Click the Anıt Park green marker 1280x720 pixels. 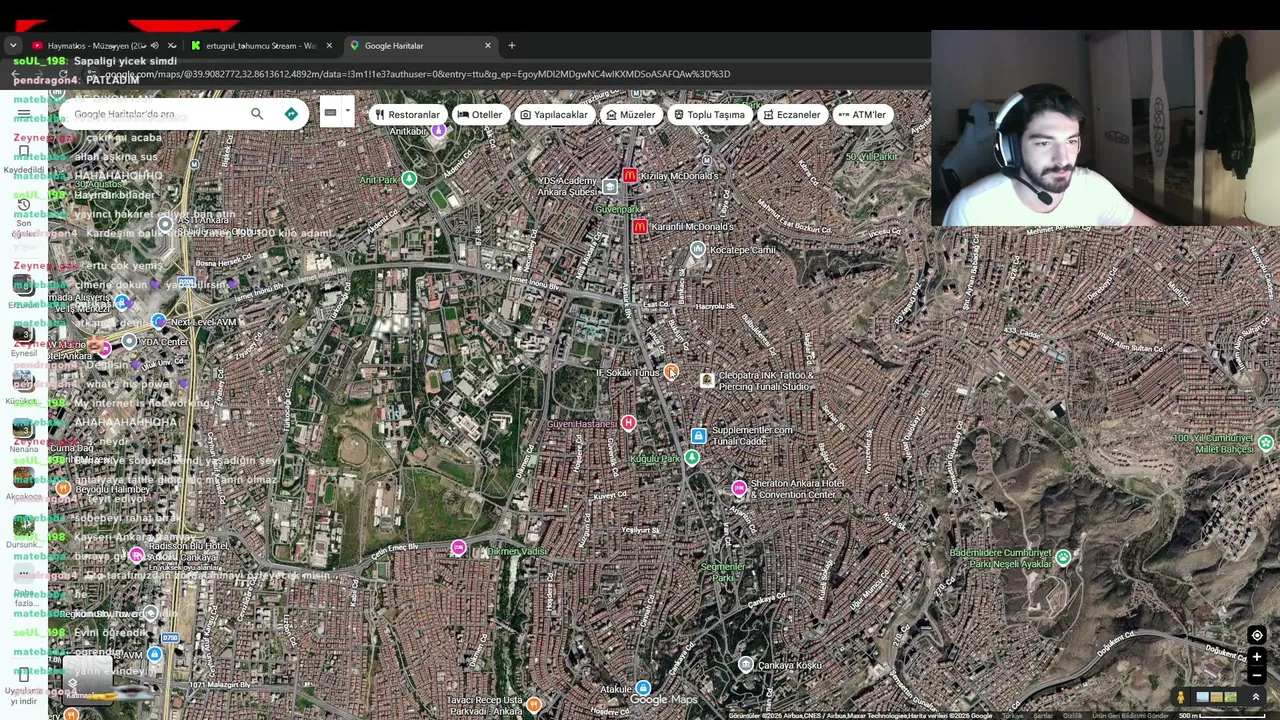point(408,179)
